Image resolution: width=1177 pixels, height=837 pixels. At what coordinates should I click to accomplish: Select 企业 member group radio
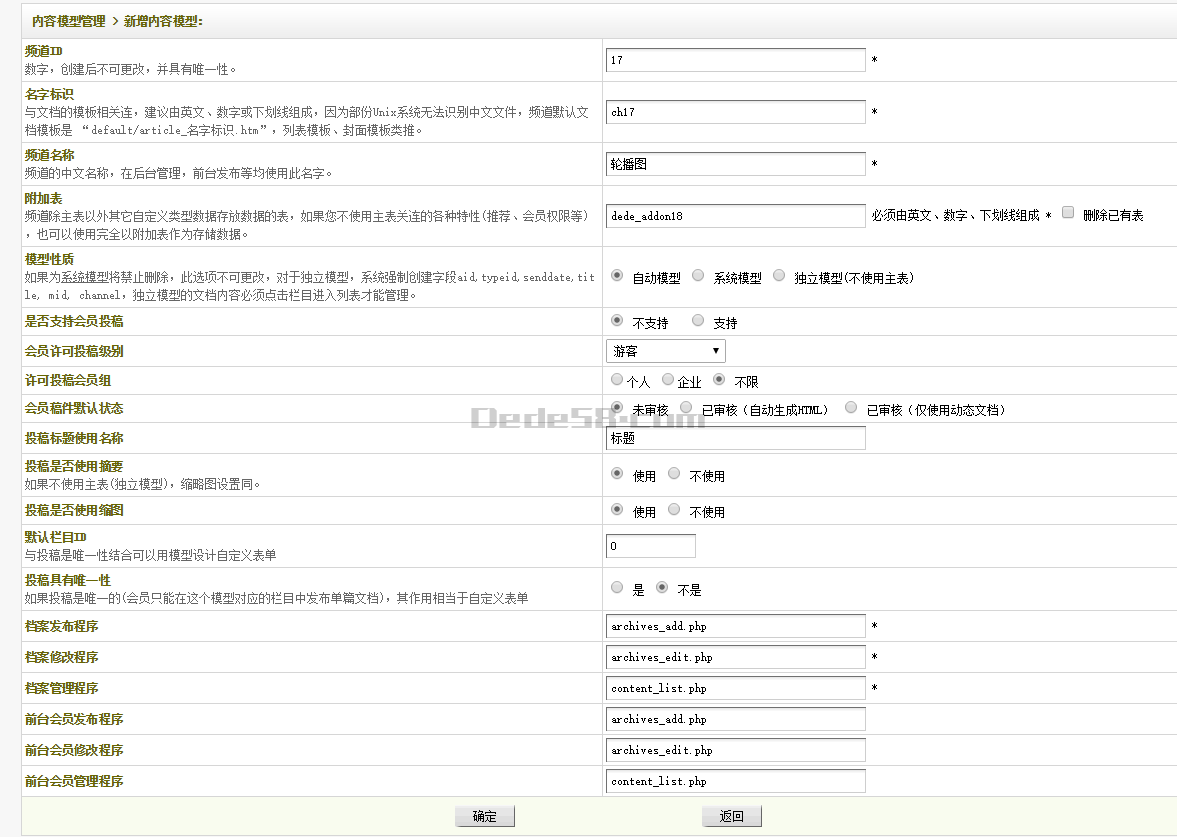668,380
